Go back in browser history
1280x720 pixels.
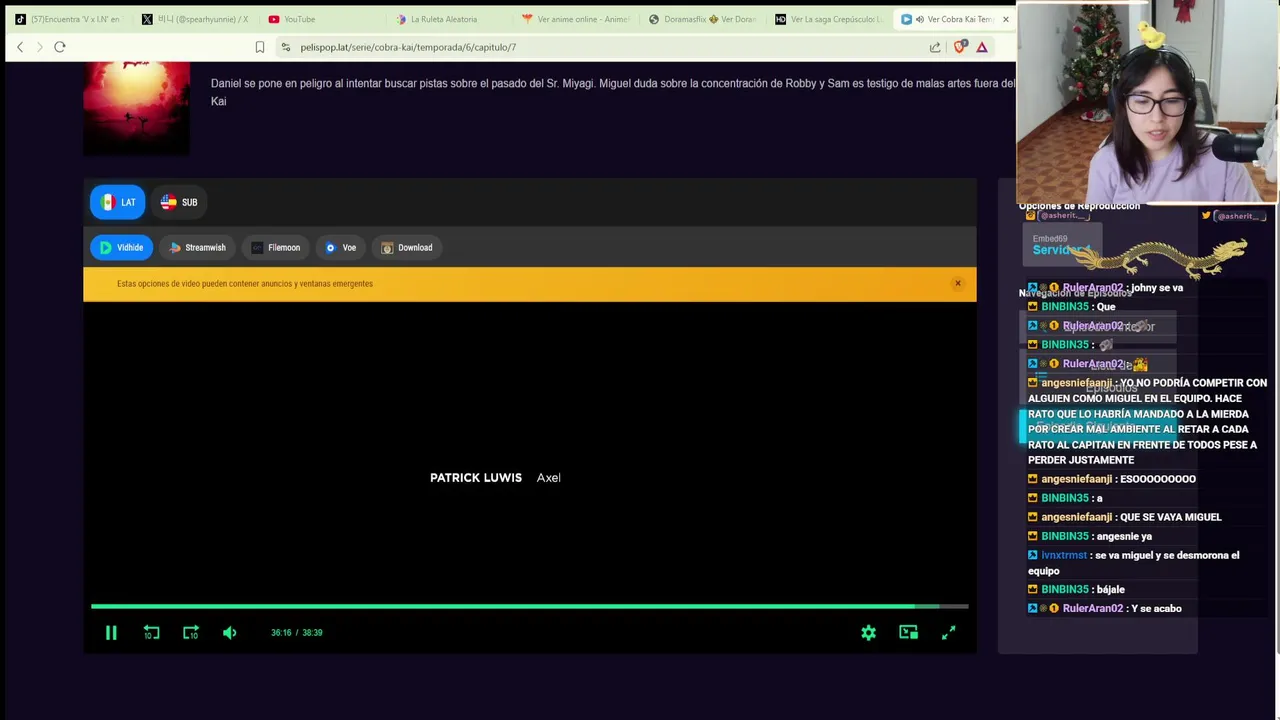(20, 47)
